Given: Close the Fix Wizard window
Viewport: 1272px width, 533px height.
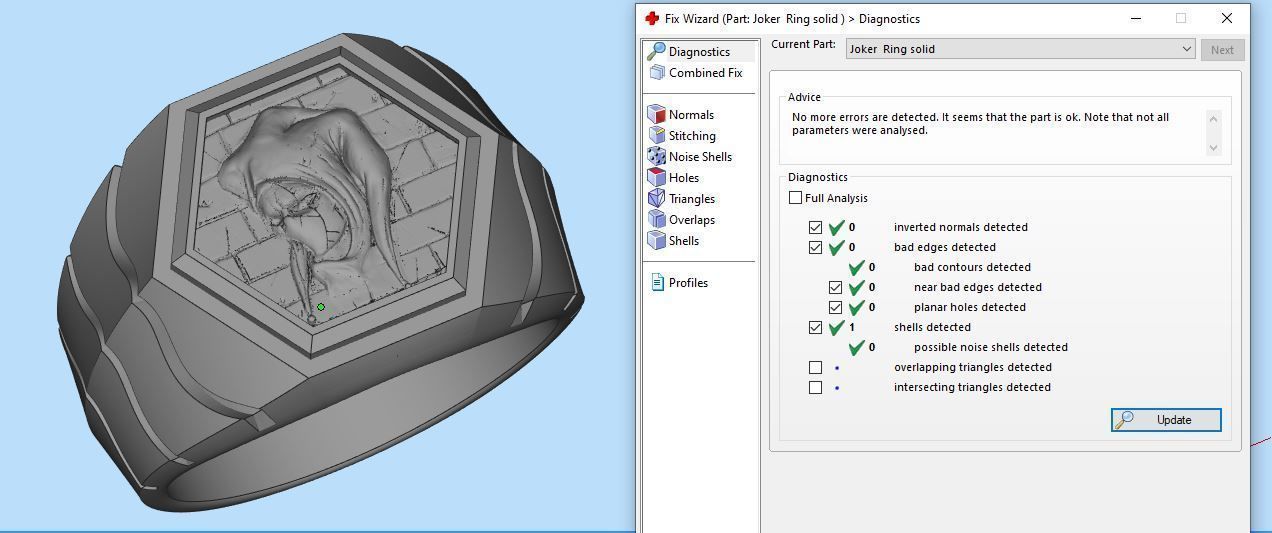Looking at the screenshot, I should (1227, 18).
